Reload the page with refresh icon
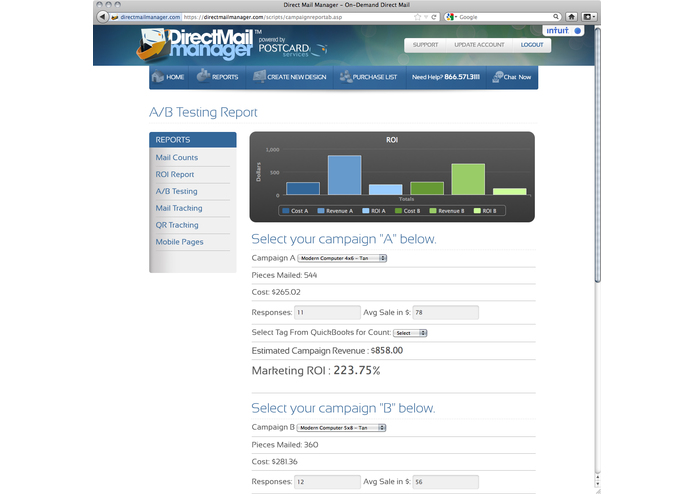Viewport: 695px width, 494px height. (x=434, y=17)
